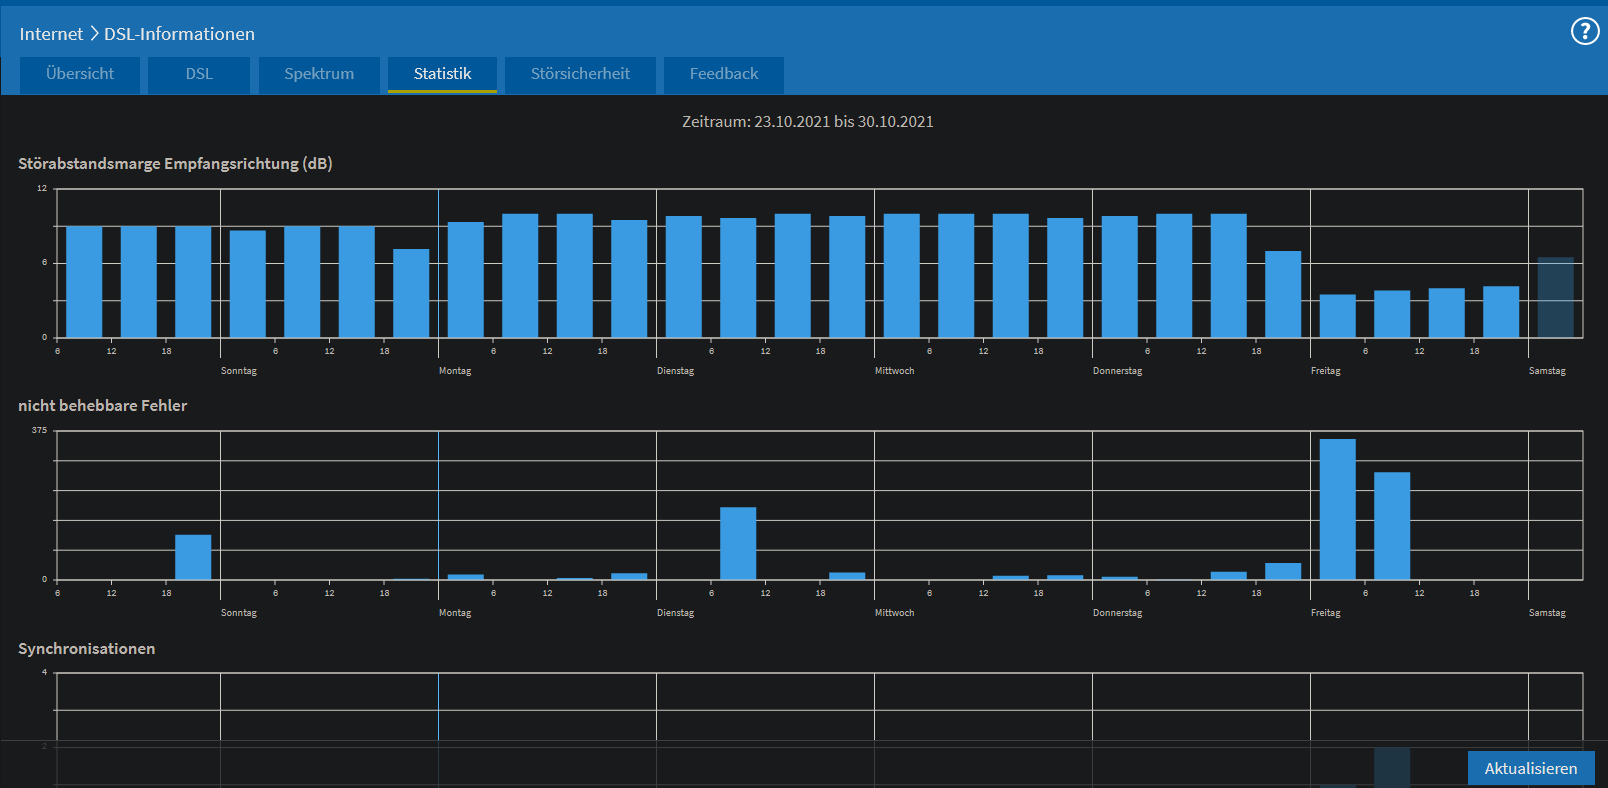
Task: Go to the Feedback tab
Action: [x=724, y=74]
